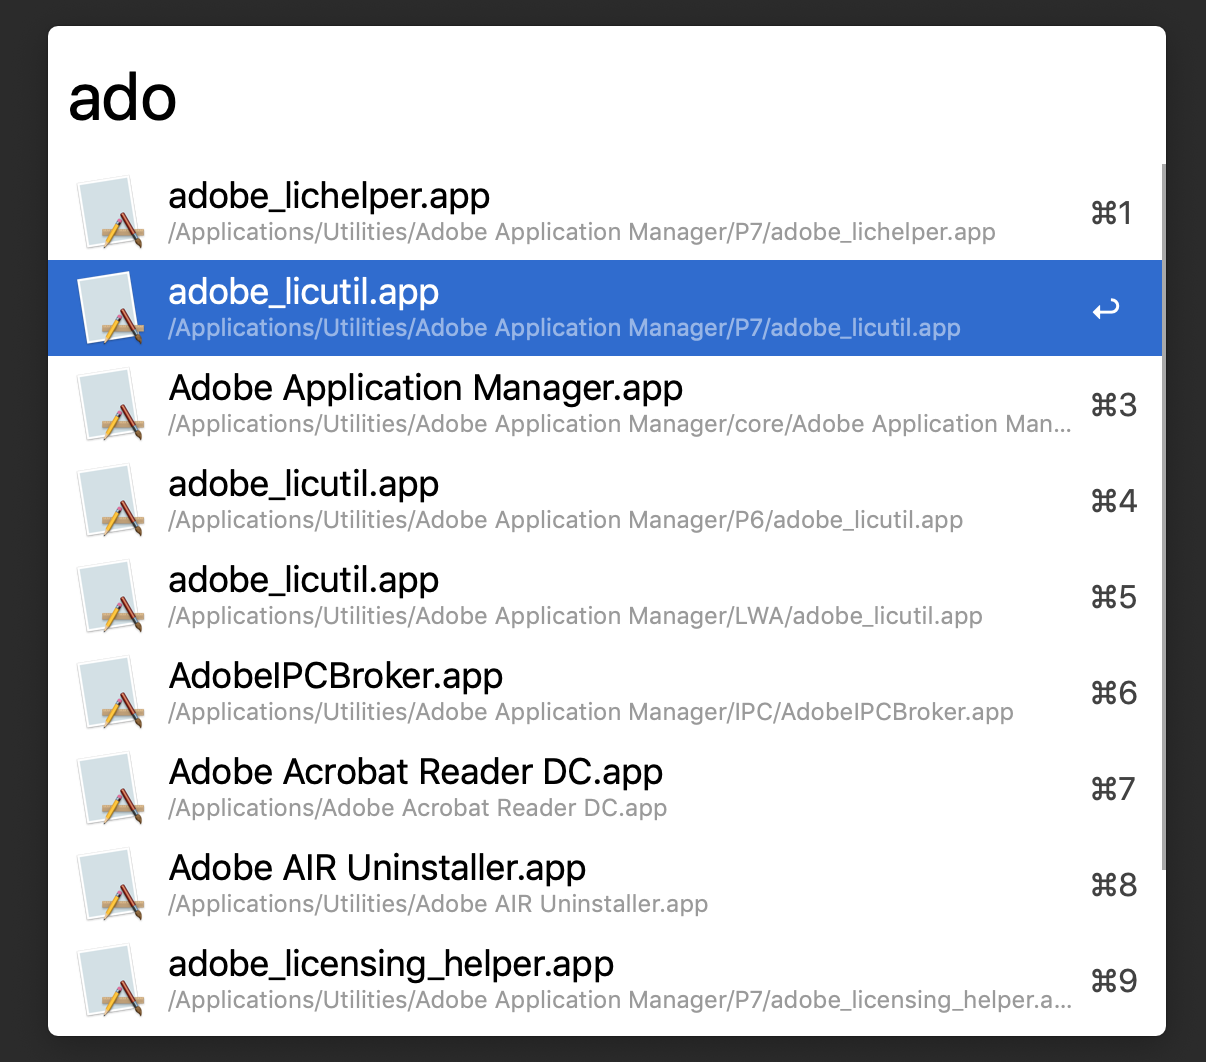Viewport: 1206px width, 1062px height.
Task: Click the ⌘8 shortcut beside AIR Uninstaller
Action: (x=1113, y=885)
